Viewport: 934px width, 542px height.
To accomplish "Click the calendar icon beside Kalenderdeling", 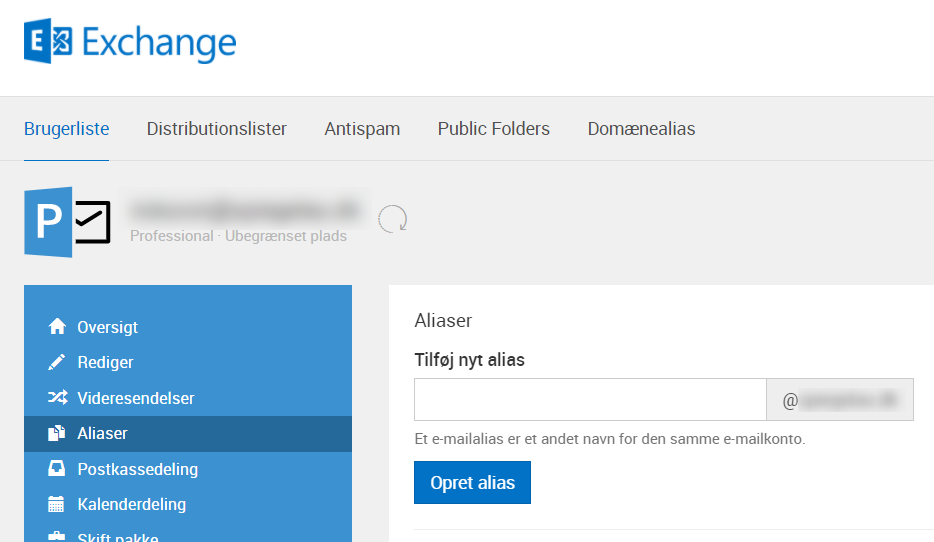I will (x=56, y=504).
